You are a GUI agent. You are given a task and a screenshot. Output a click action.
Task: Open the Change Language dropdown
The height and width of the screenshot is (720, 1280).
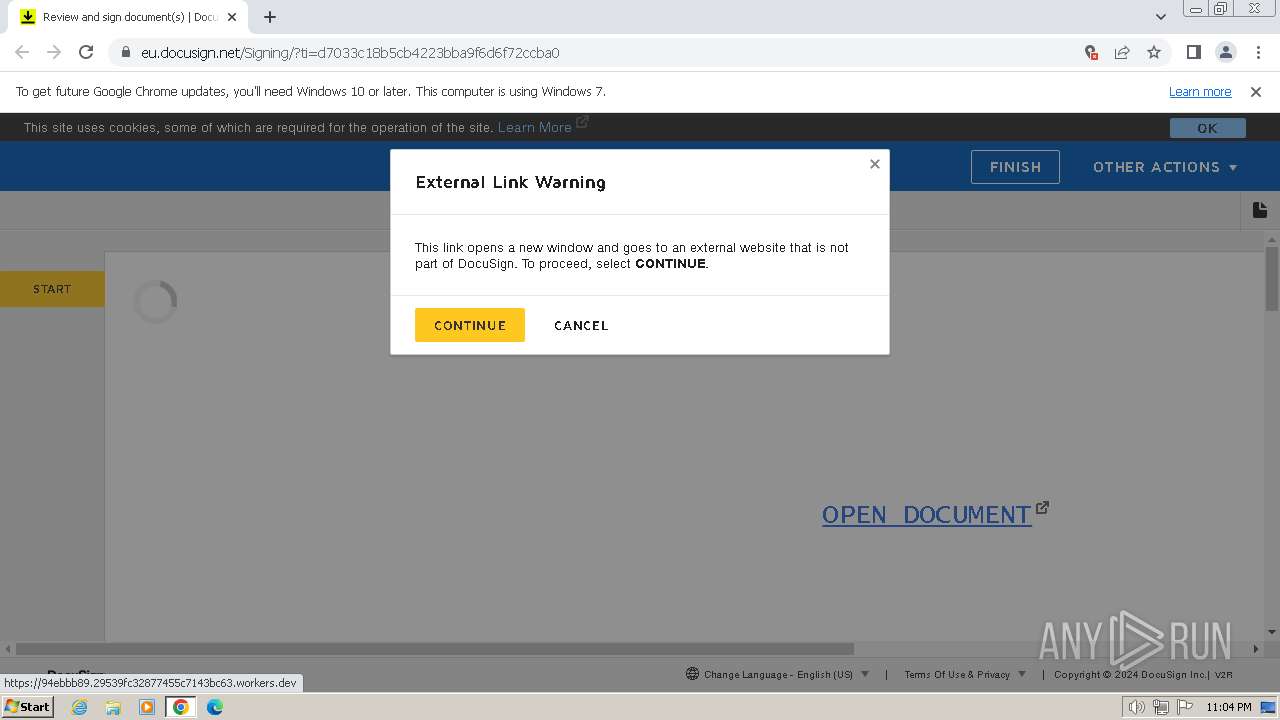click(x=778, y=674)
